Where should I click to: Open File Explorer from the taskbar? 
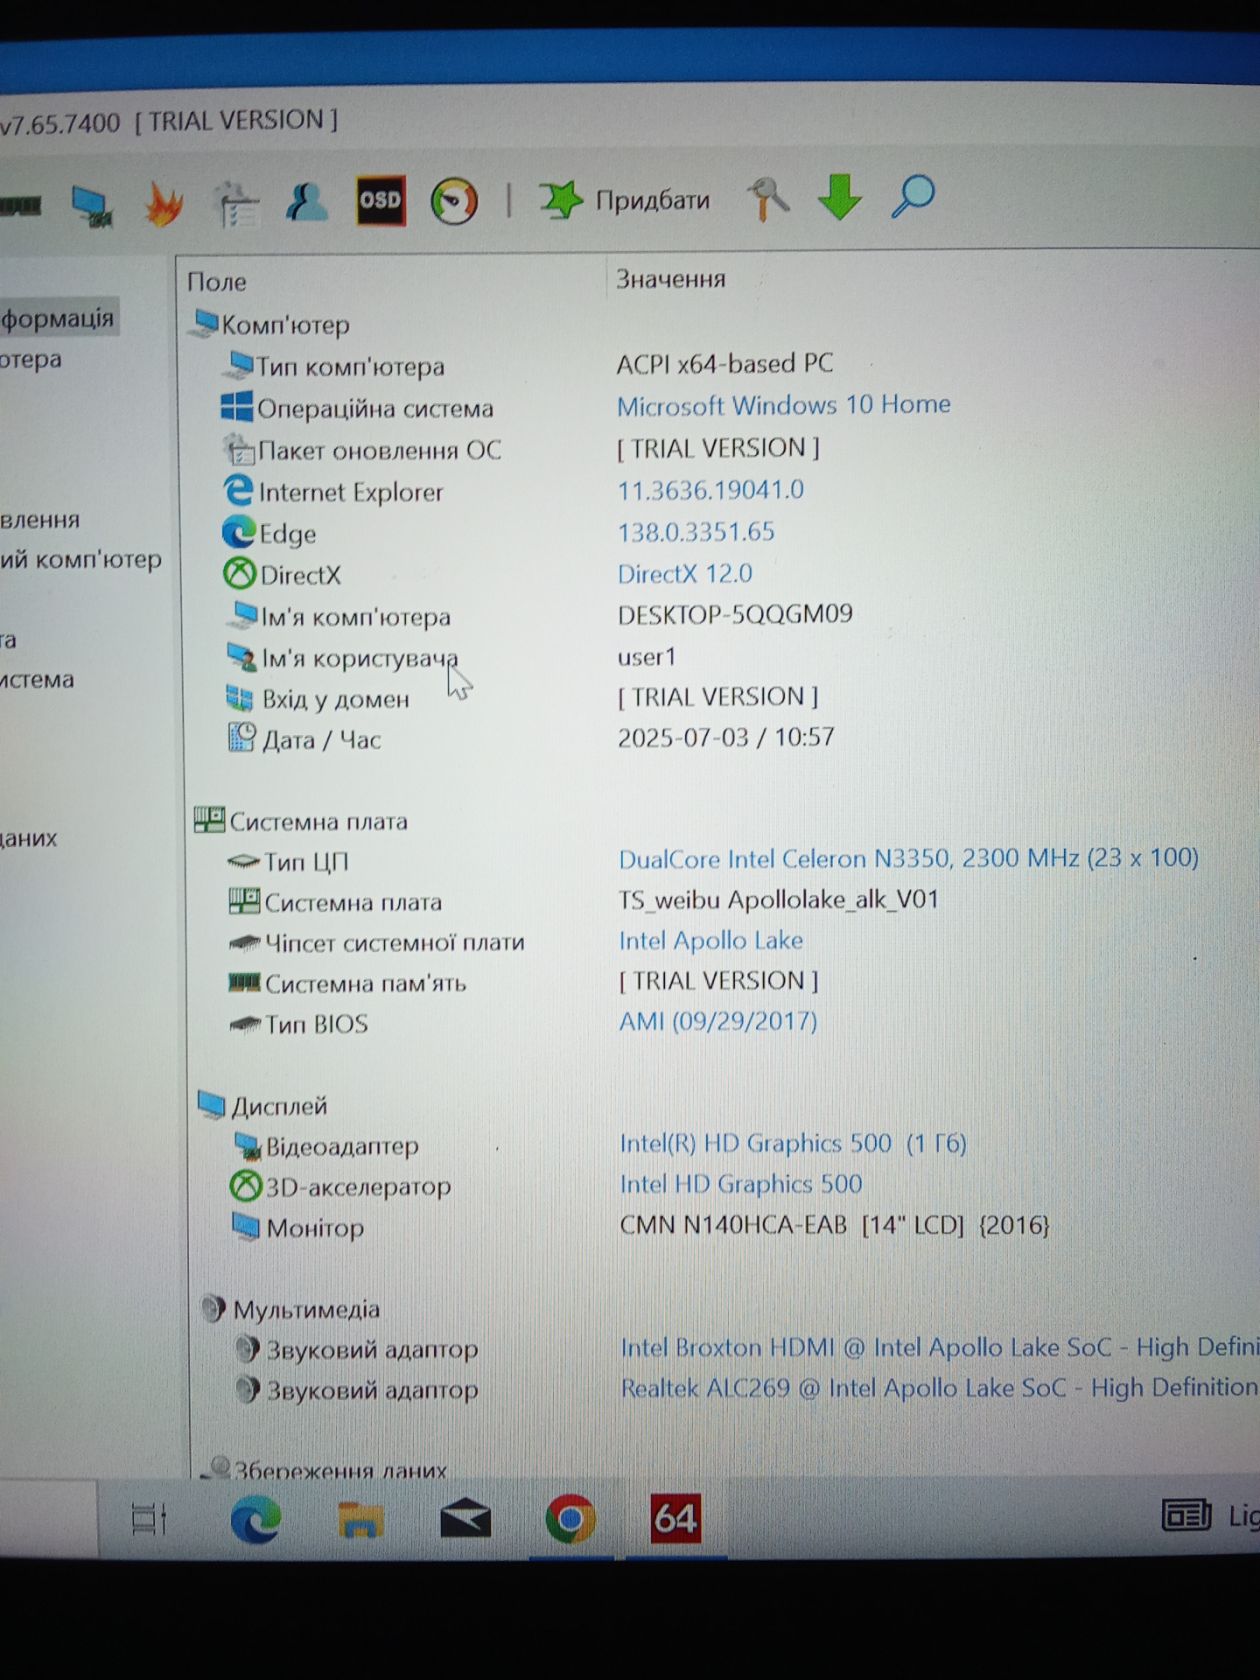(x=360, y=1520)
